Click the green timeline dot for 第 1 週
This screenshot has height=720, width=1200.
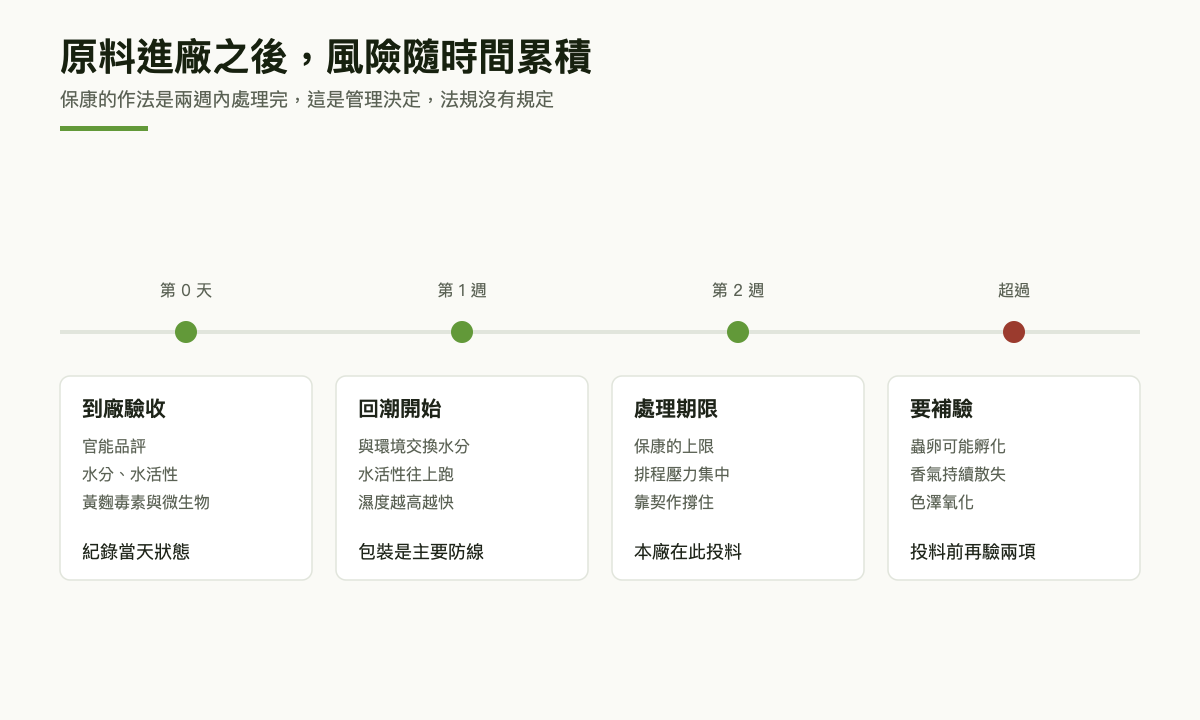coord(462,332)
